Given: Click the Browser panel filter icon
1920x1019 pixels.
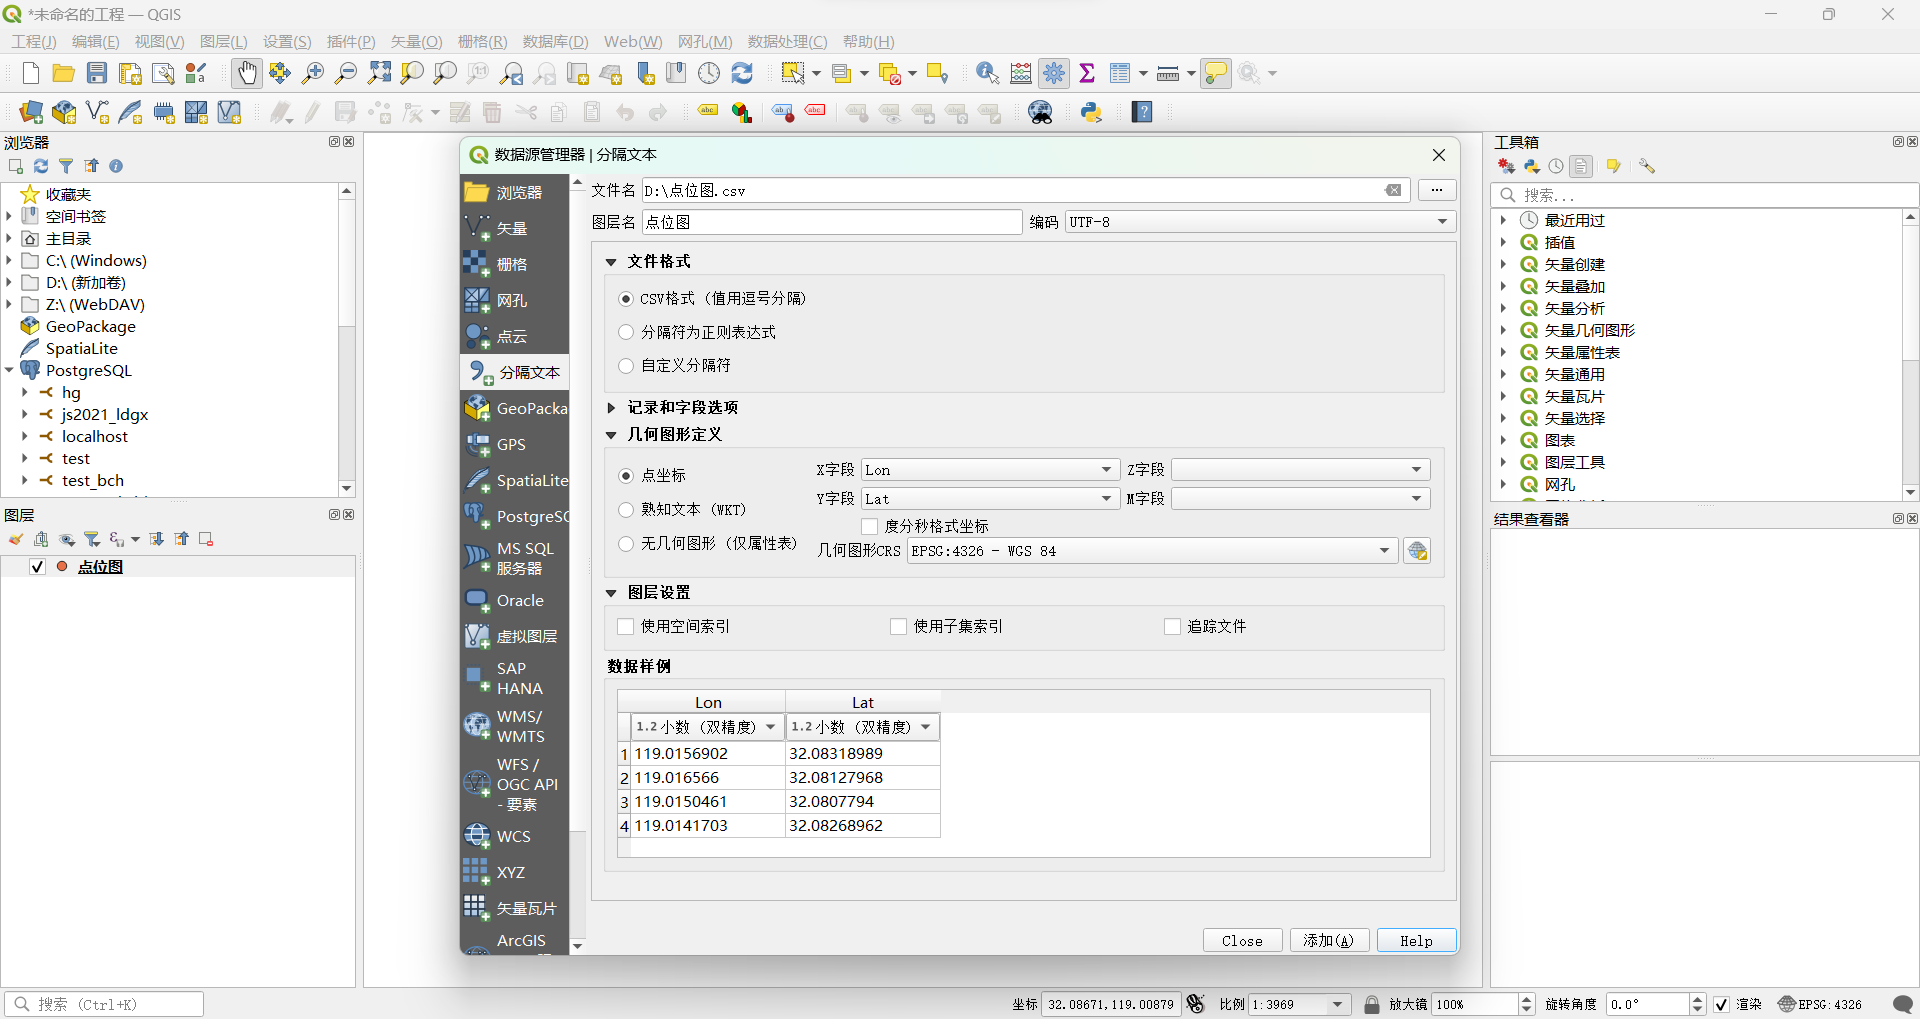Looking at the screenshot, I should (66, 166).
